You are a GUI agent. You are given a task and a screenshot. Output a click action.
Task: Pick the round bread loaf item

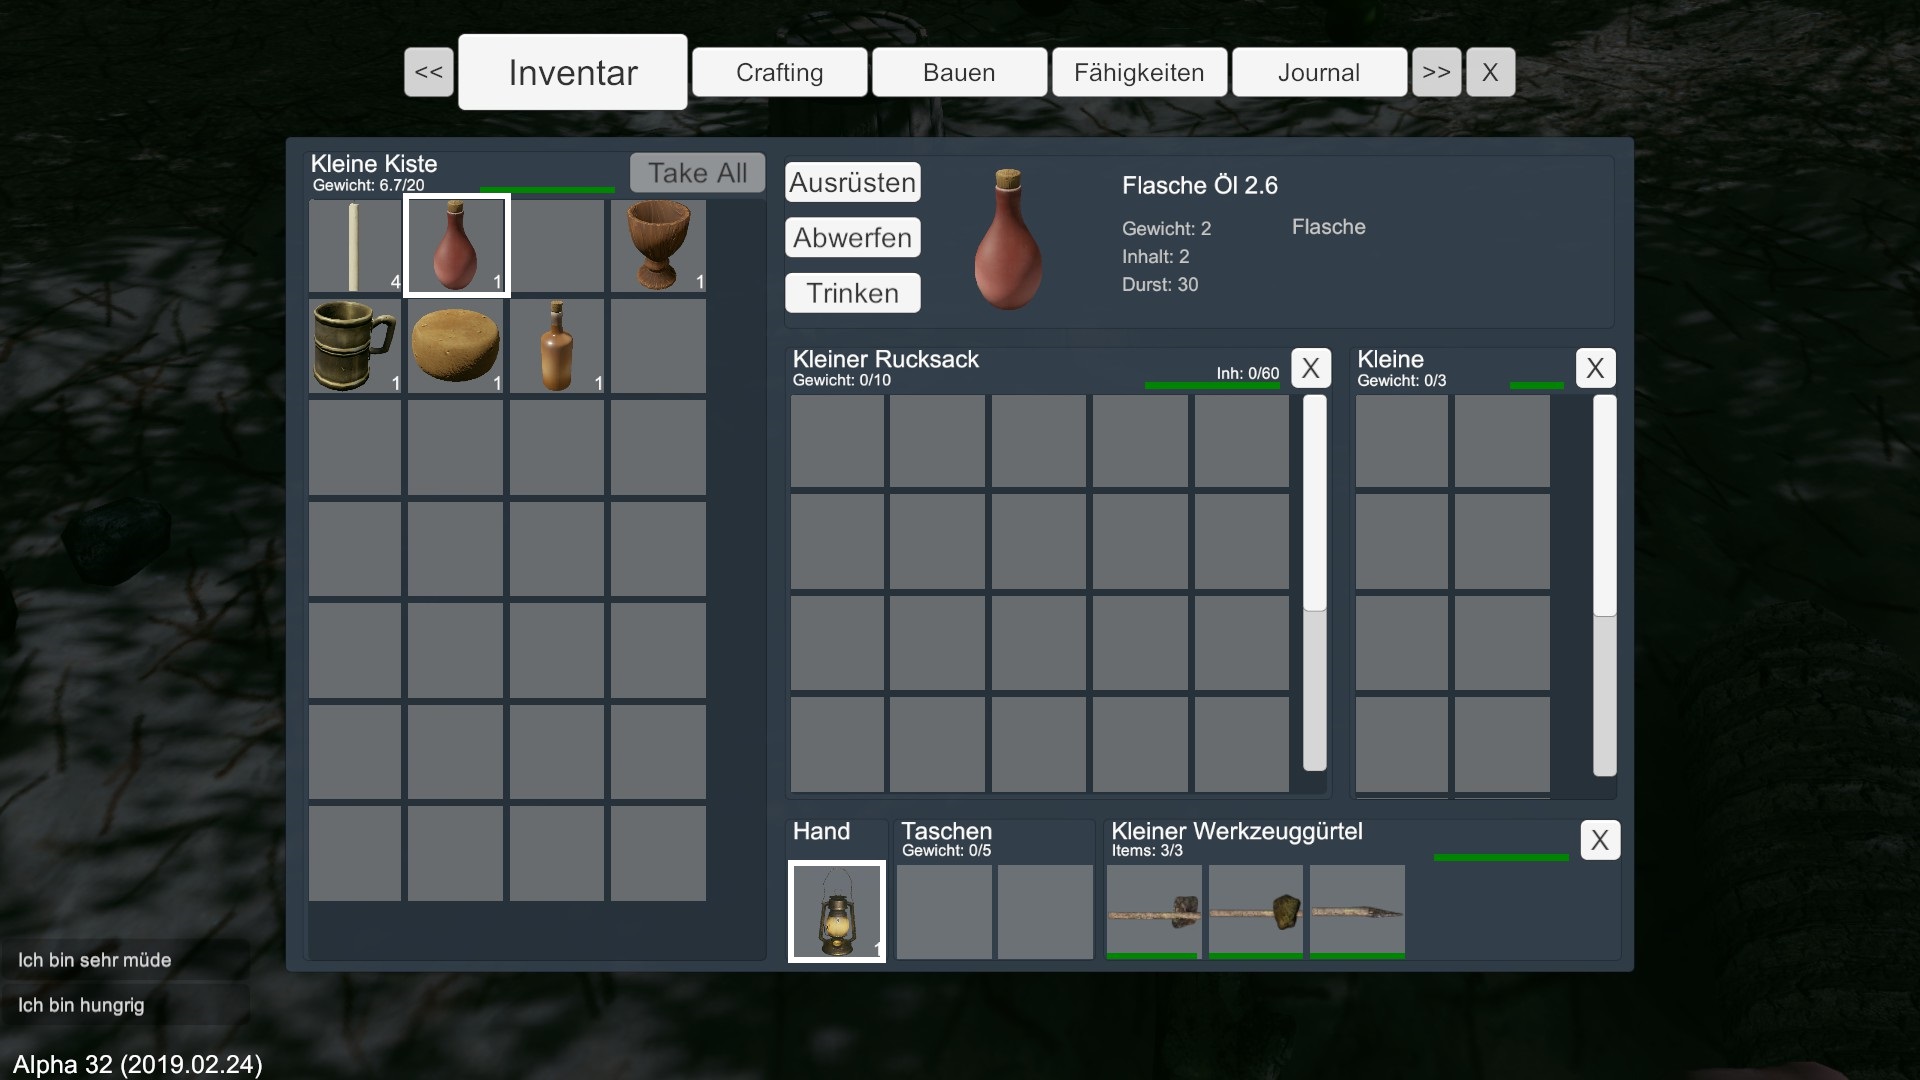pyautogui.click(x=456, y=346)
